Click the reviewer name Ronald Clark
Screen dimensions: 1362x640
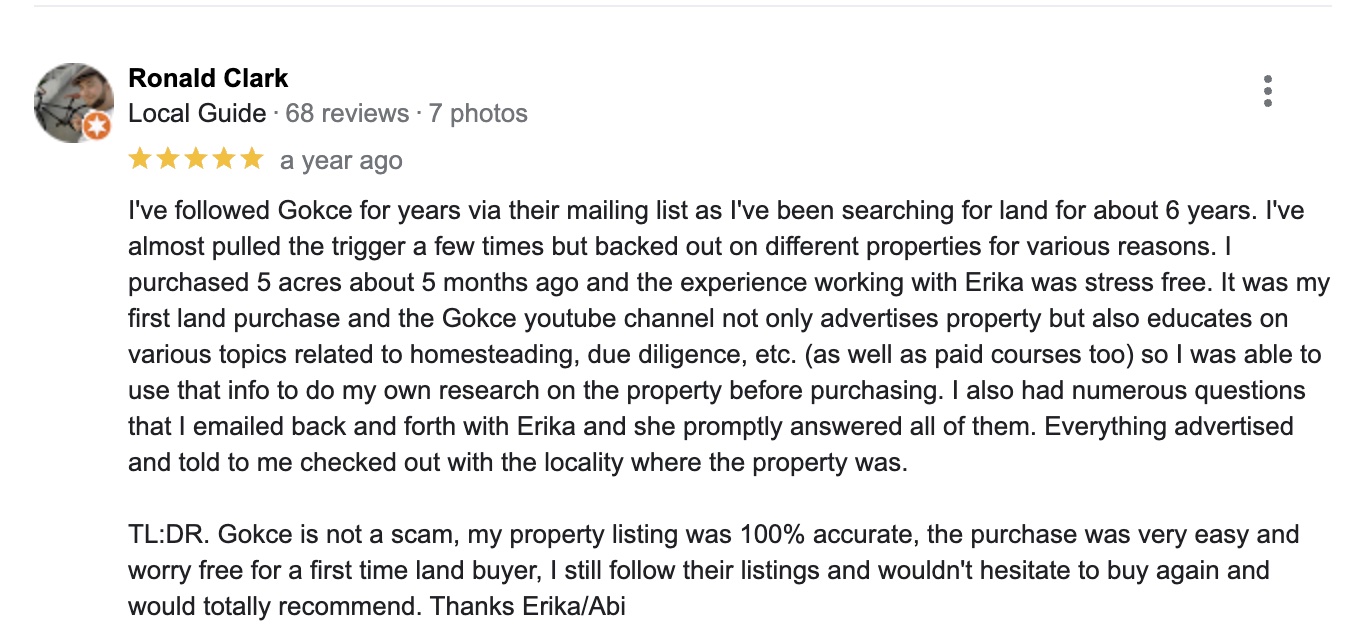tap(208, 78)
